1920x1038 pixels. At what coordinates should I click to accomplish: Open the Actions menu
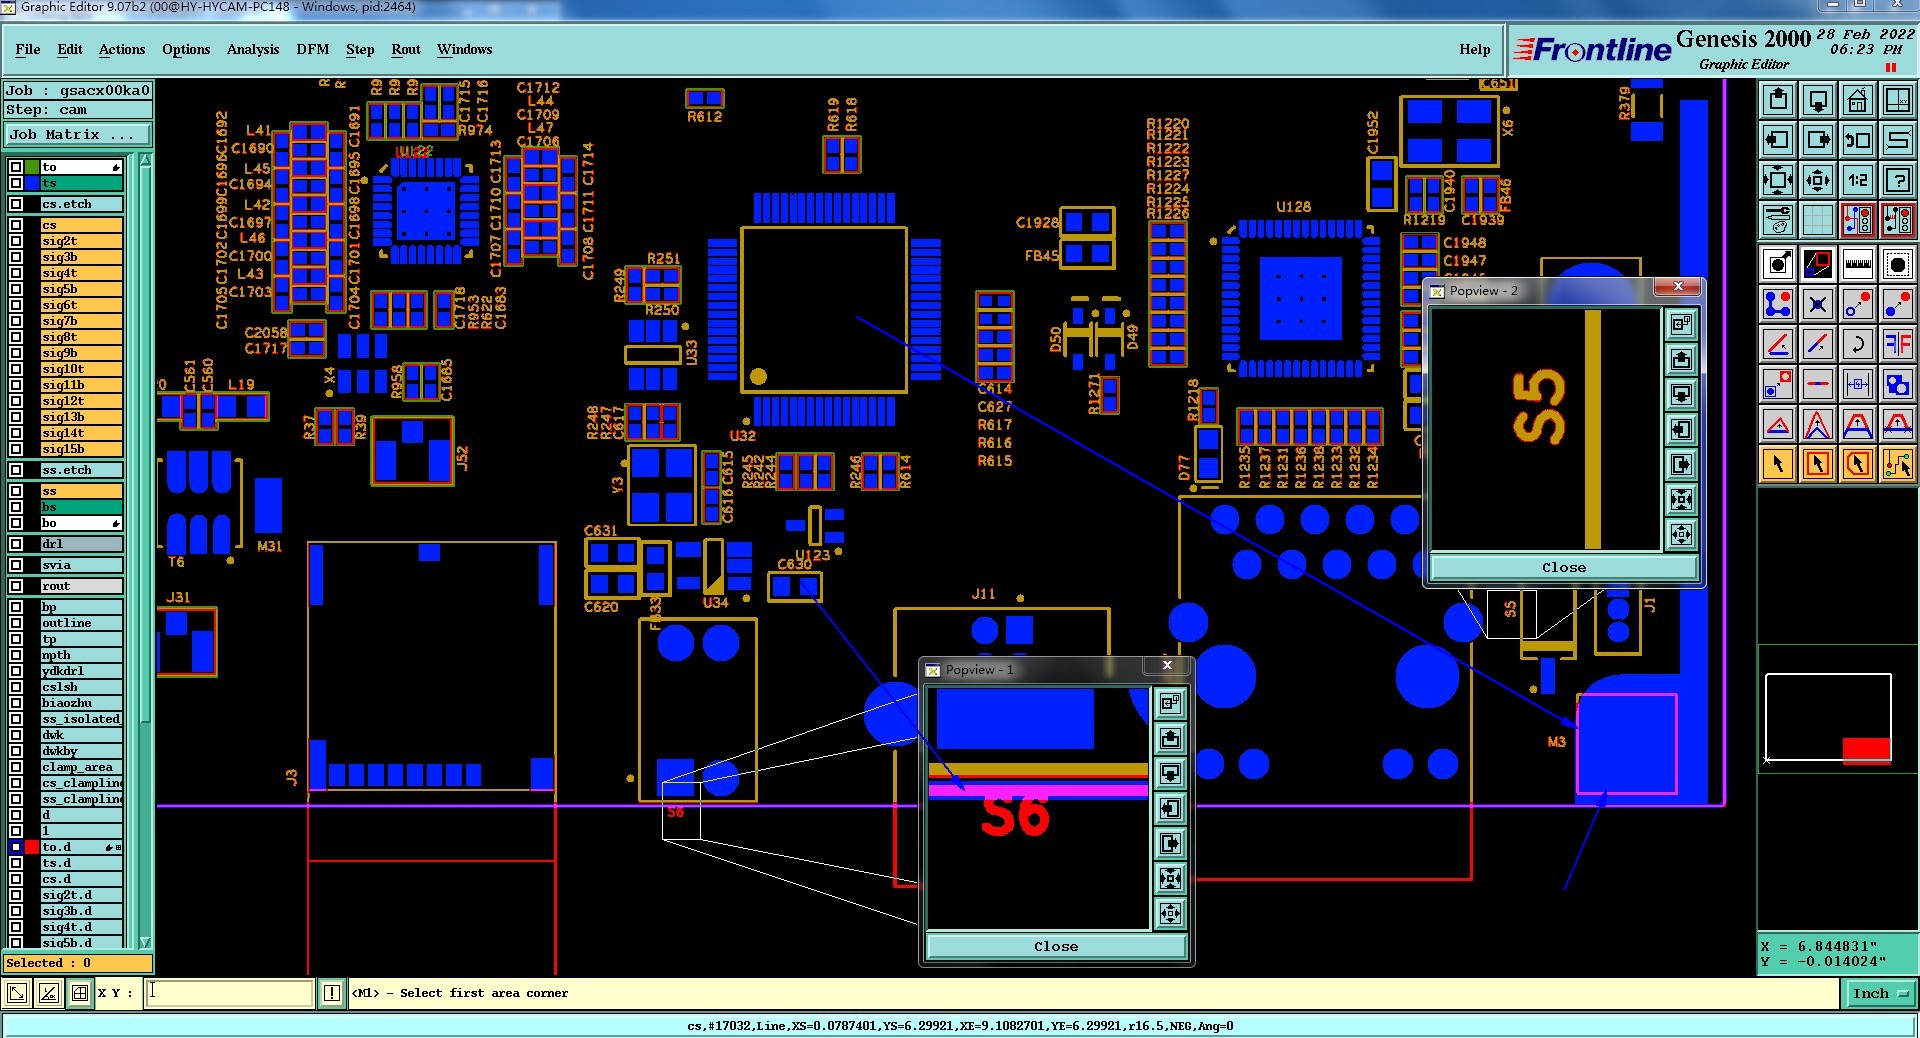coord(122,49)
